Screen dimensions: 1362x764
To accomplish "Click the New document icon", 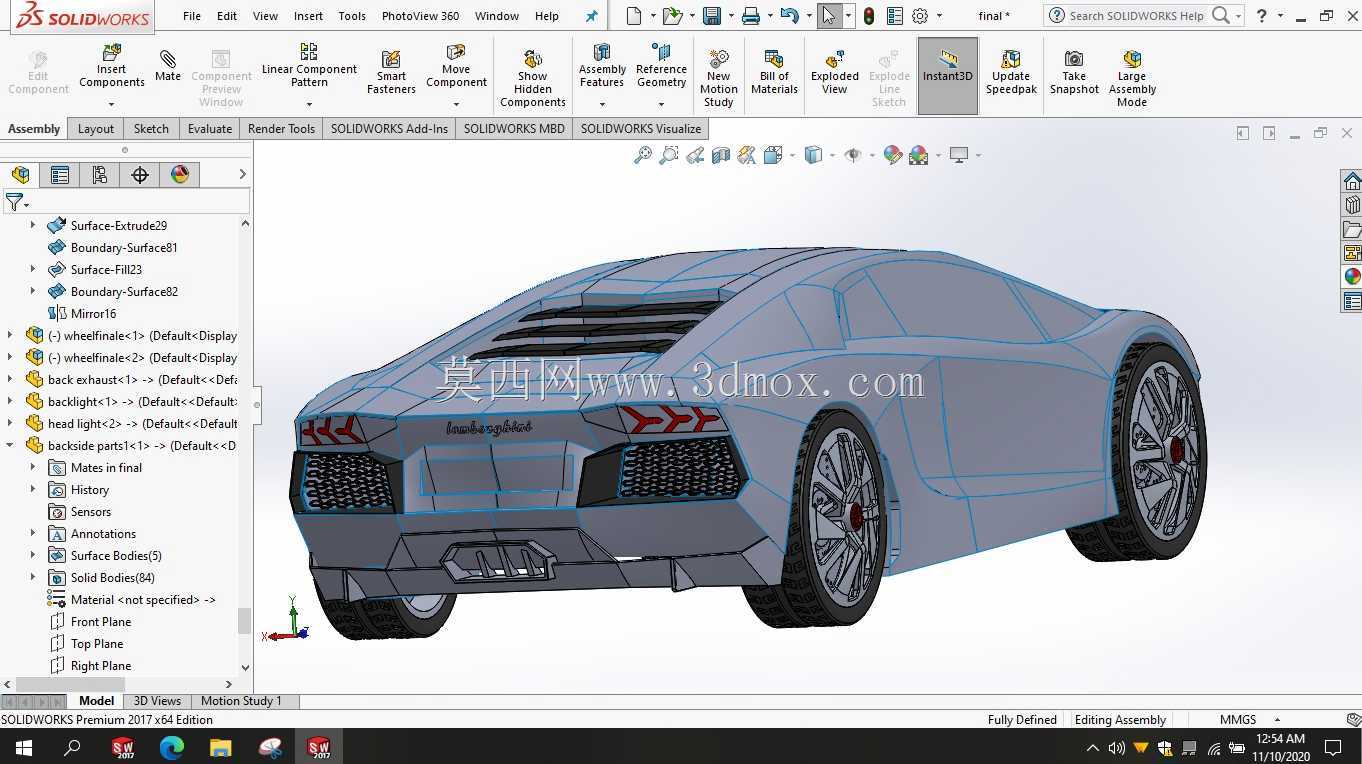I will pyautogui.click(x=633, y=16).
